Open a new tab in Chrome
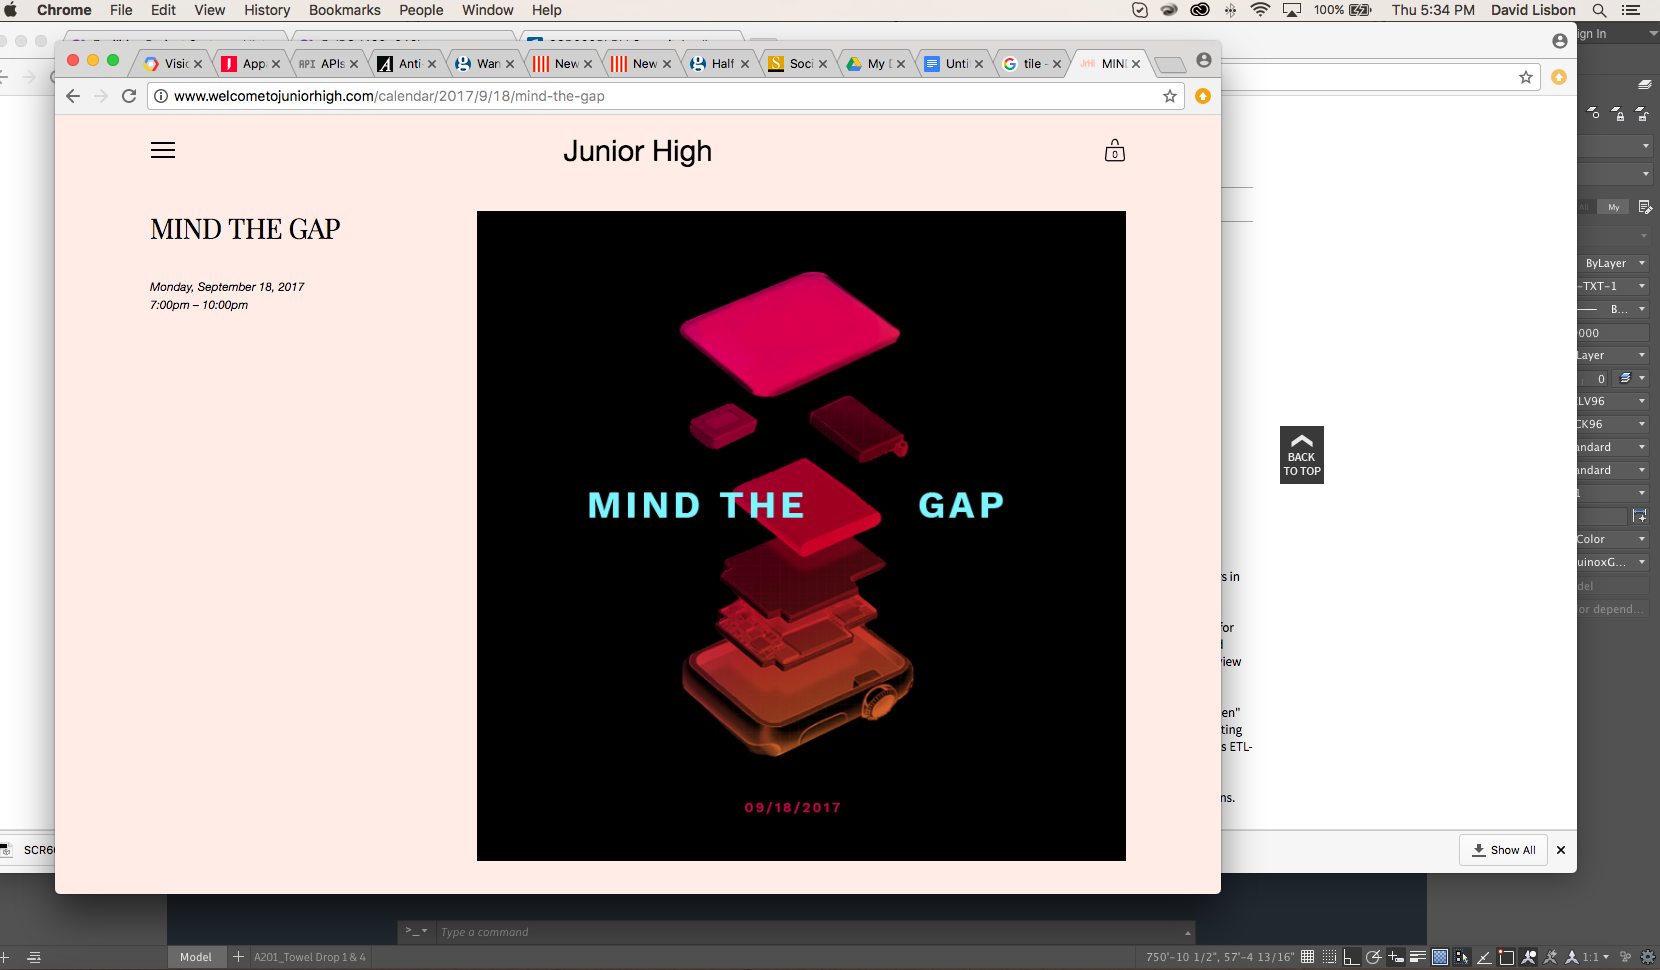Screen dimensions: 1660x970 coord(1170,65)
